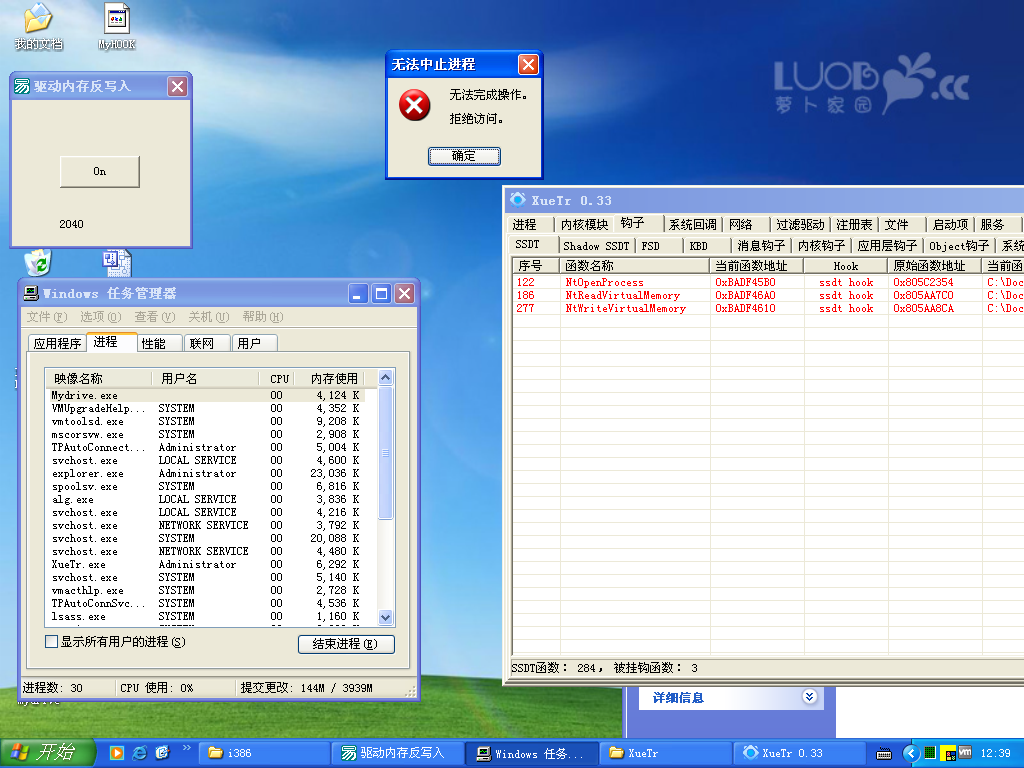1024x768 pixels.
Task: Open the Object钩子 sub-tab
Action: (x=959, y=246)
